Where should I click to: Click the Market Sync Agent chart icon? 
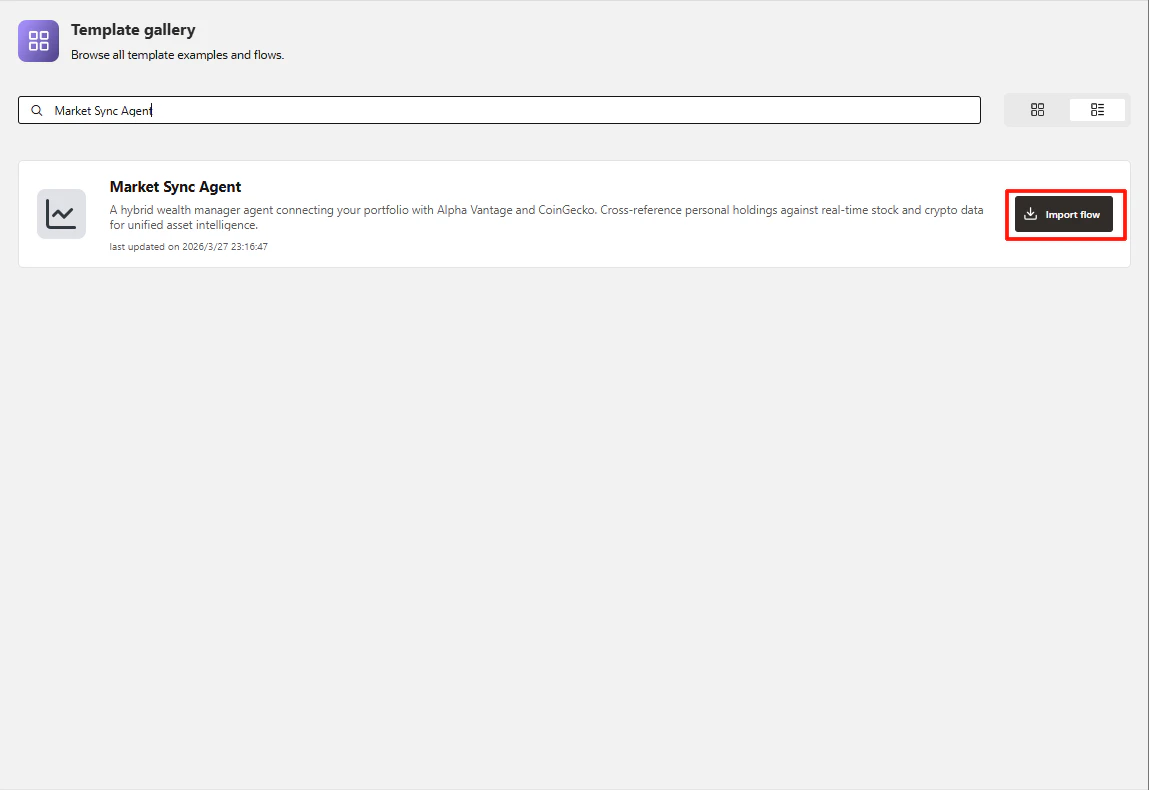[x=62, y=214]
